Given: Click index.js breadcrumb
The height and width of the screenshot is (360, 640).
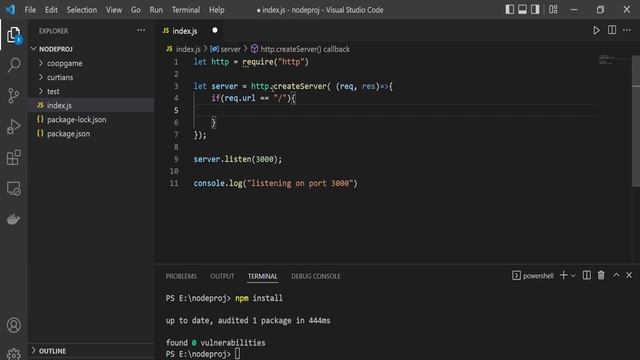Looking at the screenshot, I should [x=184, y=49].
